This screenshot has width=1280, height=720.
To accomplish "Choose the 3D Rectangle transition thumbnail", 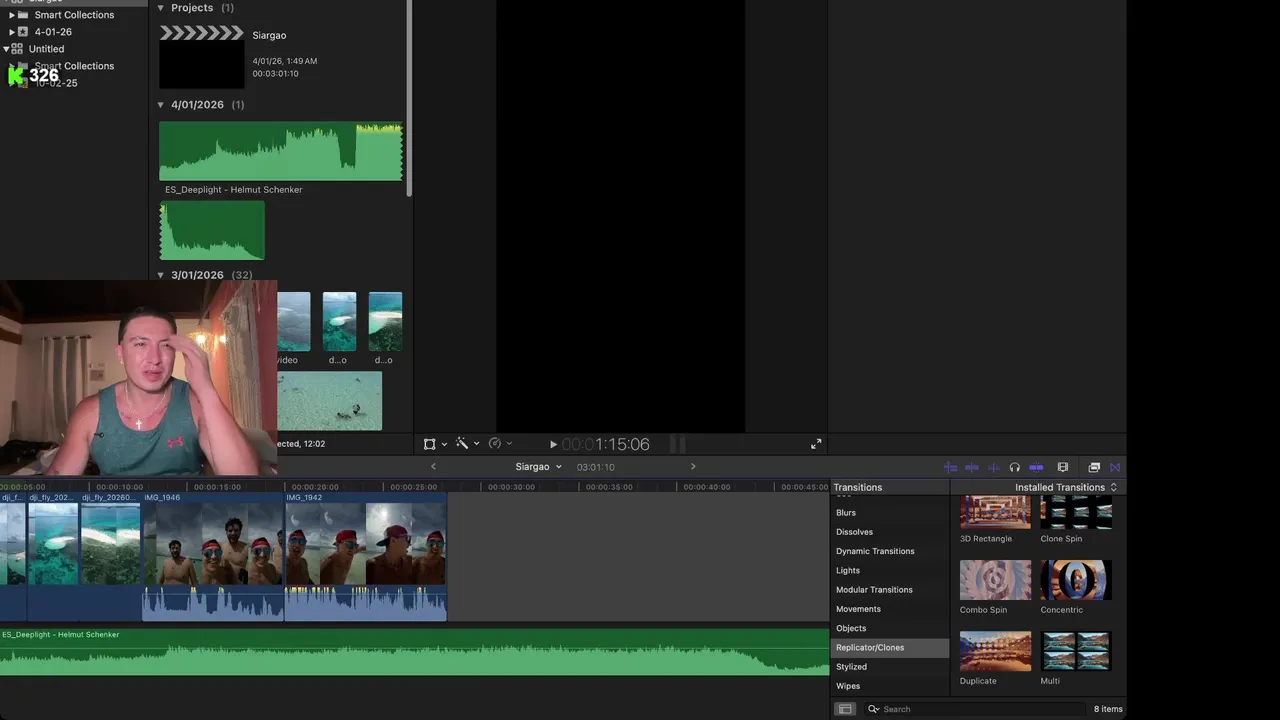I will (995, 512).
